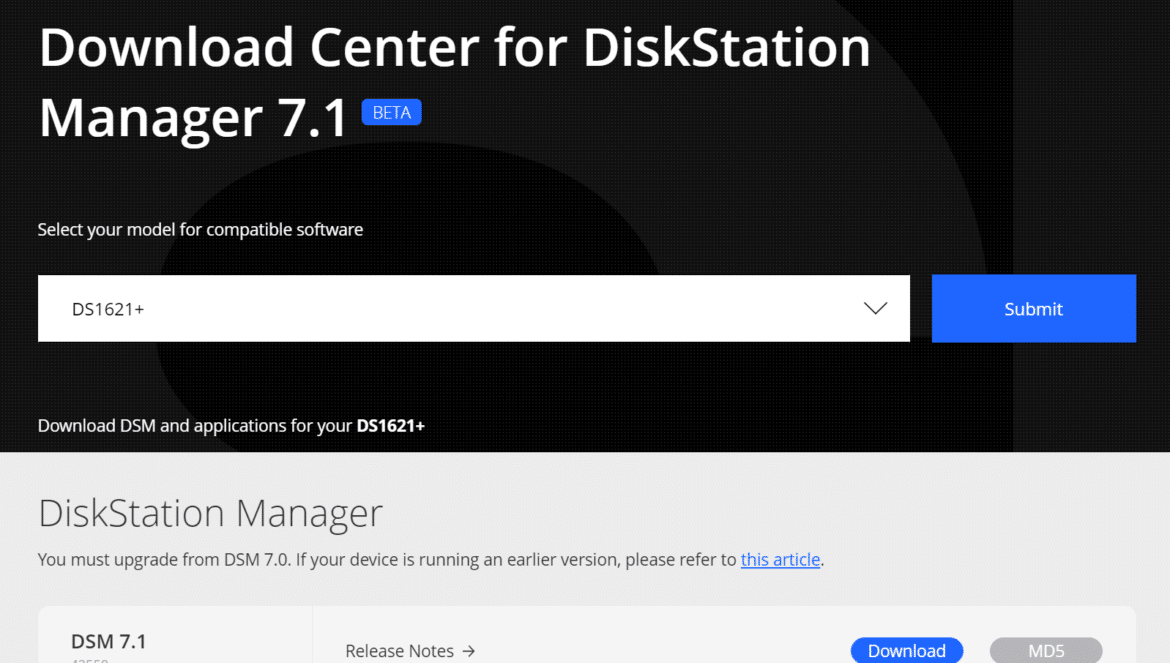Open the 'this article' link

[780, 559]
